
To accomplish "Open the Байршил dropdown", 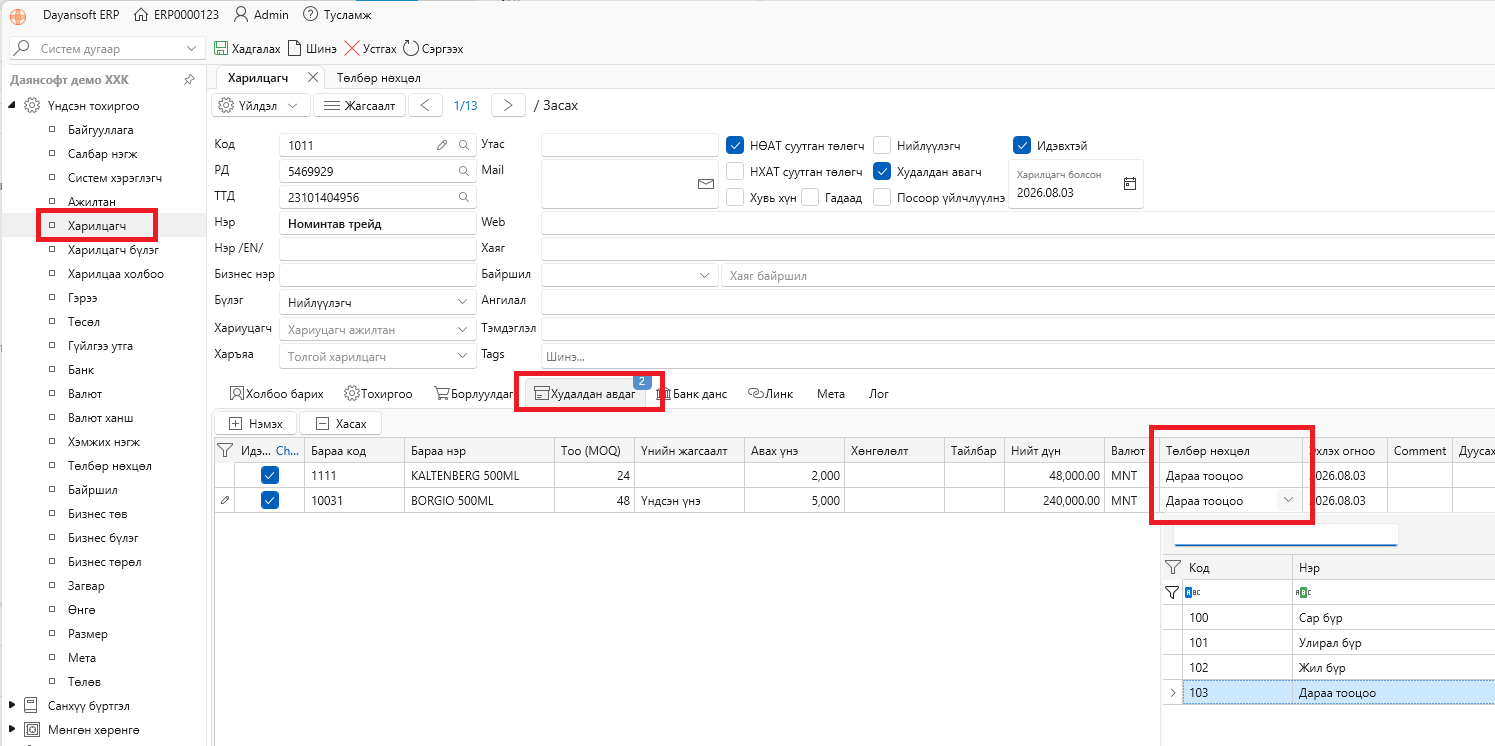I will [702, 275].
